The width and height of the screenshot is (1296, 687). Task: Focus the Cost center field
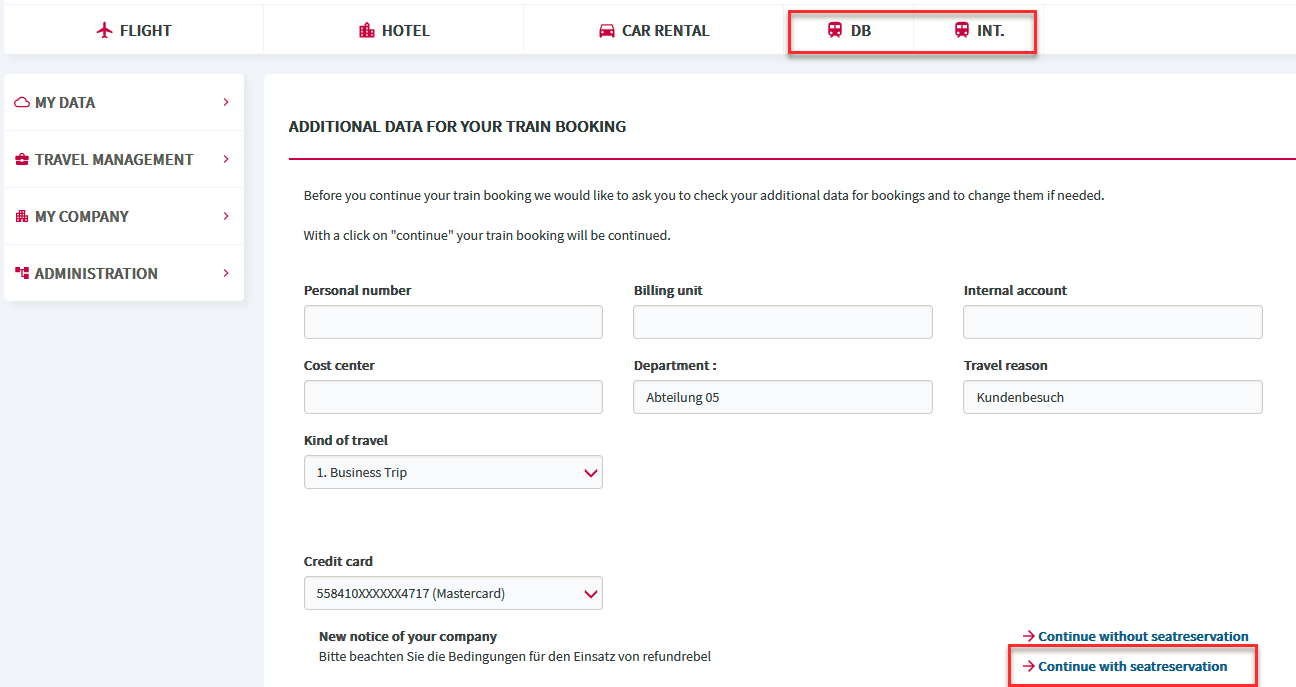point(453,397)
